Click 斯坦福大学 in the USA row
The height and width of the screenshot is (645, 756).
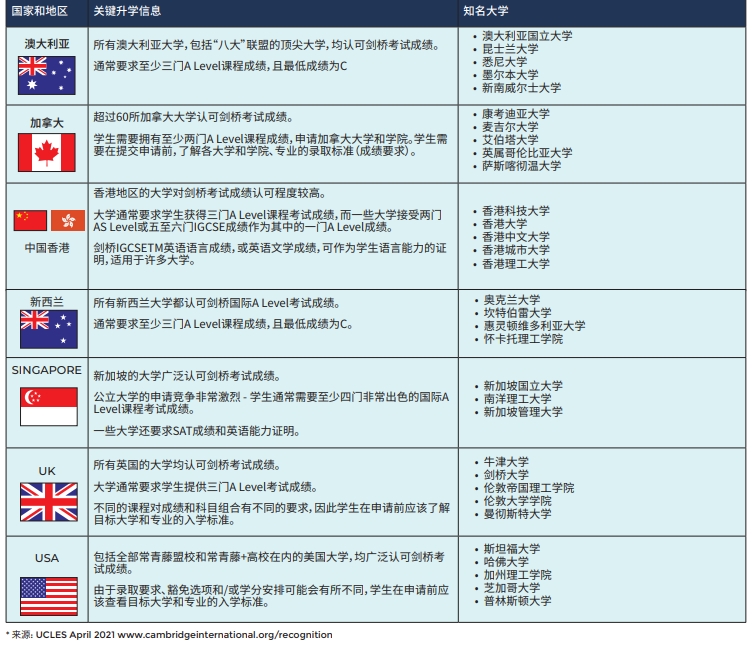[x=510, y=549]
